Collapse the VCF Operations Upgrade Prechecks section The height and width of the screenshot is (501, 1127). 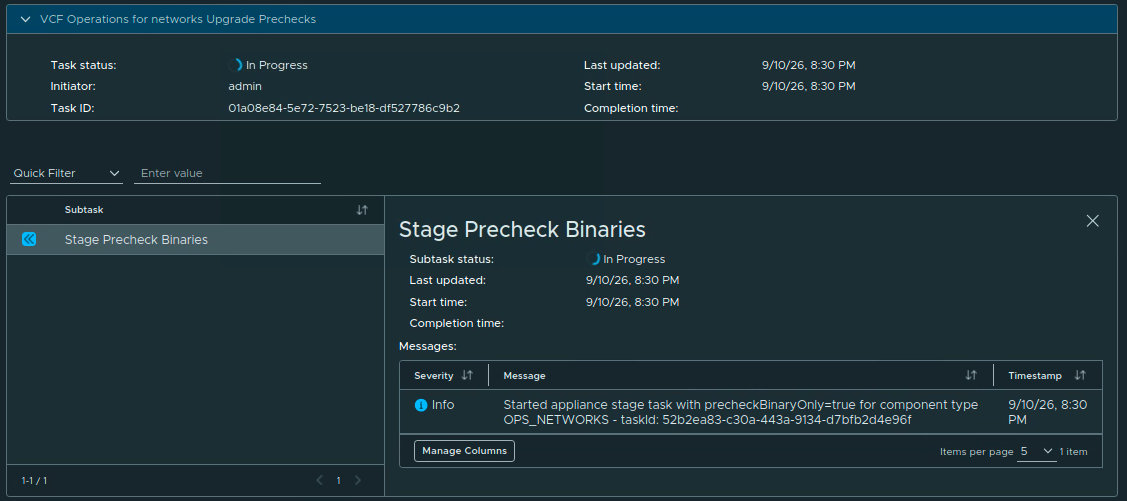click(27, 19)
